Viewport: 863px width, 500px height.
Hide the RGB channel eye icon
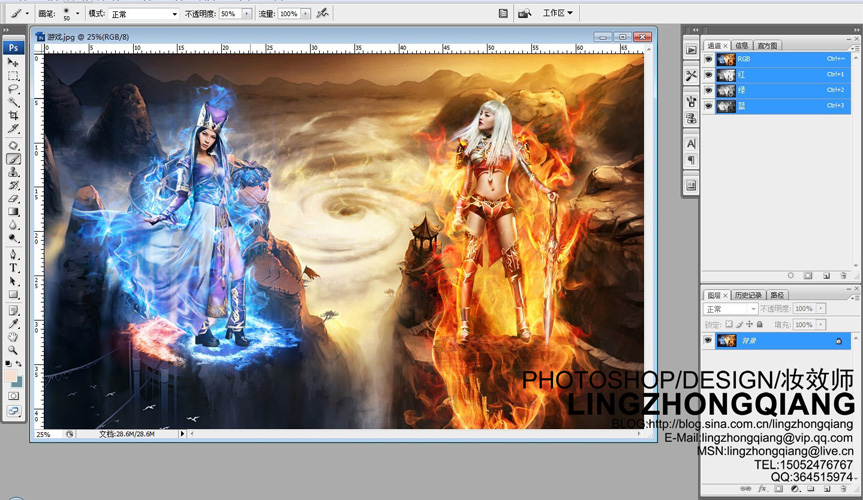709,59
